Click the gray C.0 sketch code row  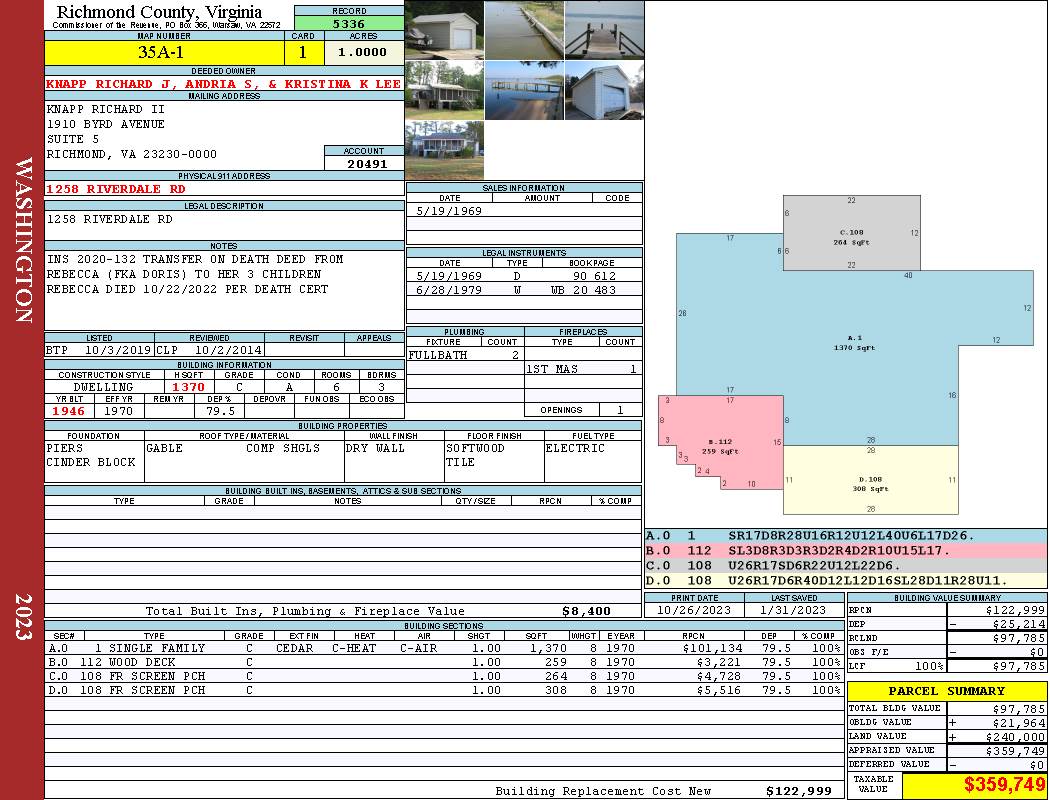[x=846, y=565]
